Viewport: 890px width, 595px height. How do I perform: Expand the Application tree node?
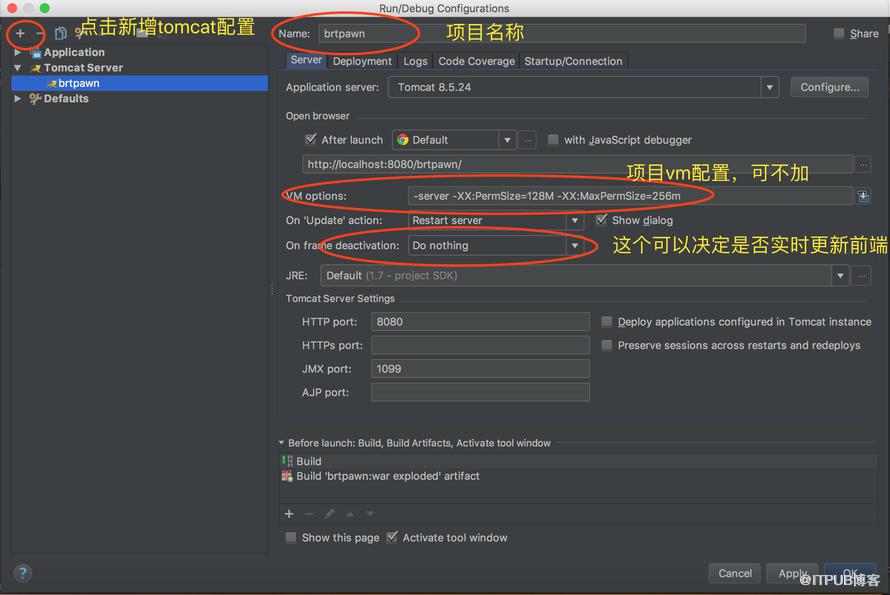(x=18, y=52)
